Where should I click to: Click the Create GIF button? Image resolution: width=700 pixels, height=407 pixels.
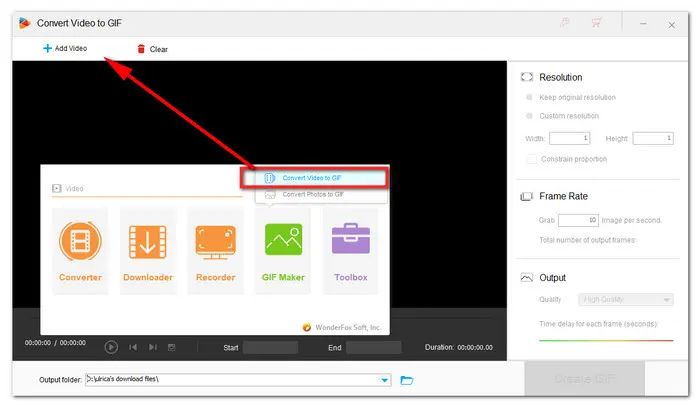click(584, 379)
